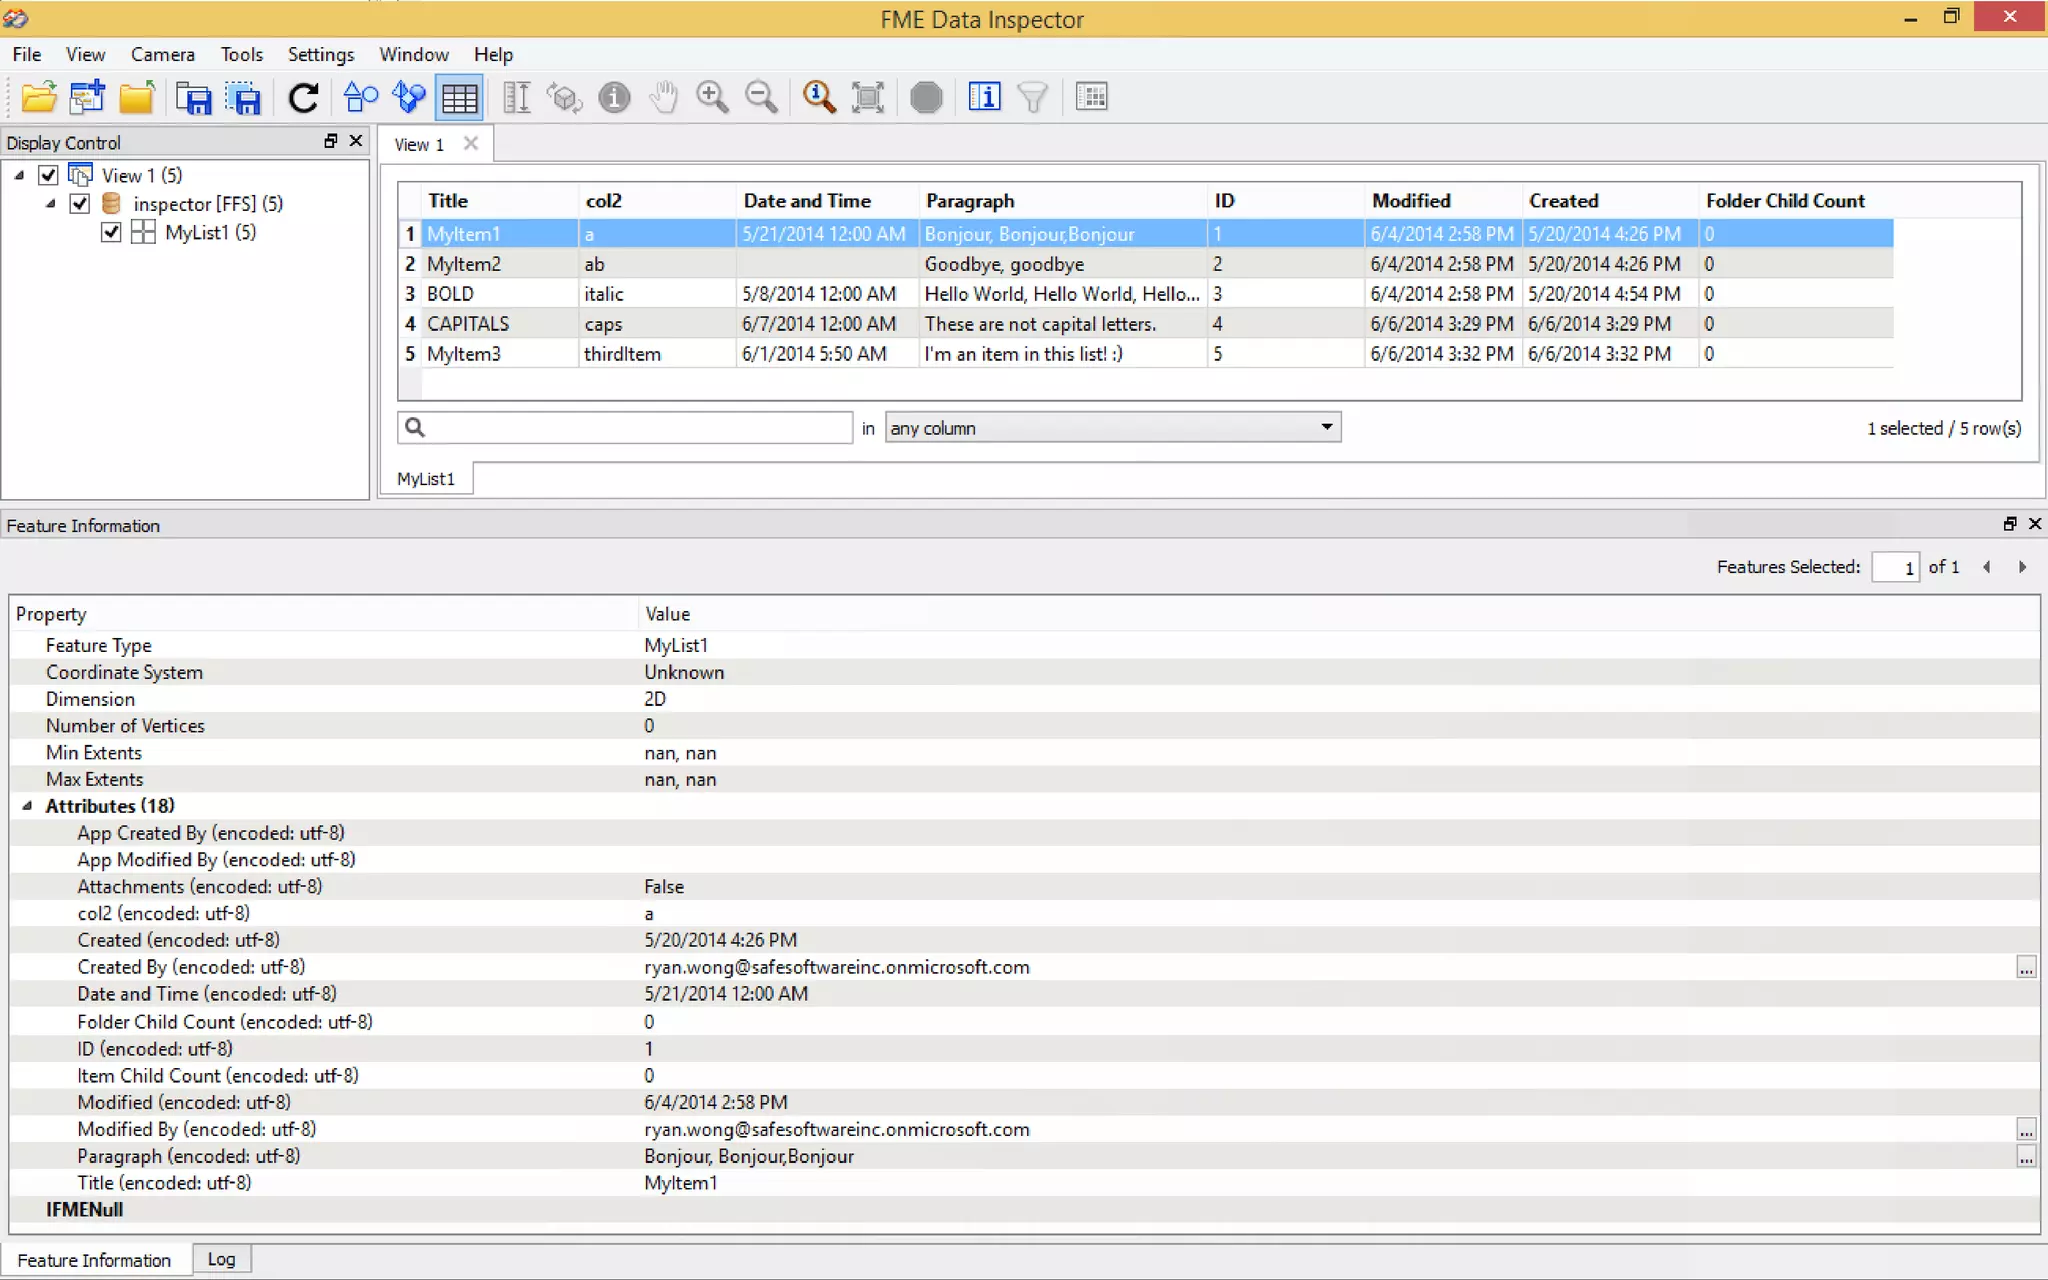Image resolution: width=2048 pixels, height=1280 pixels.
Task: Collapse the inspector [FFS] tree node
Action: coord(51,204)
